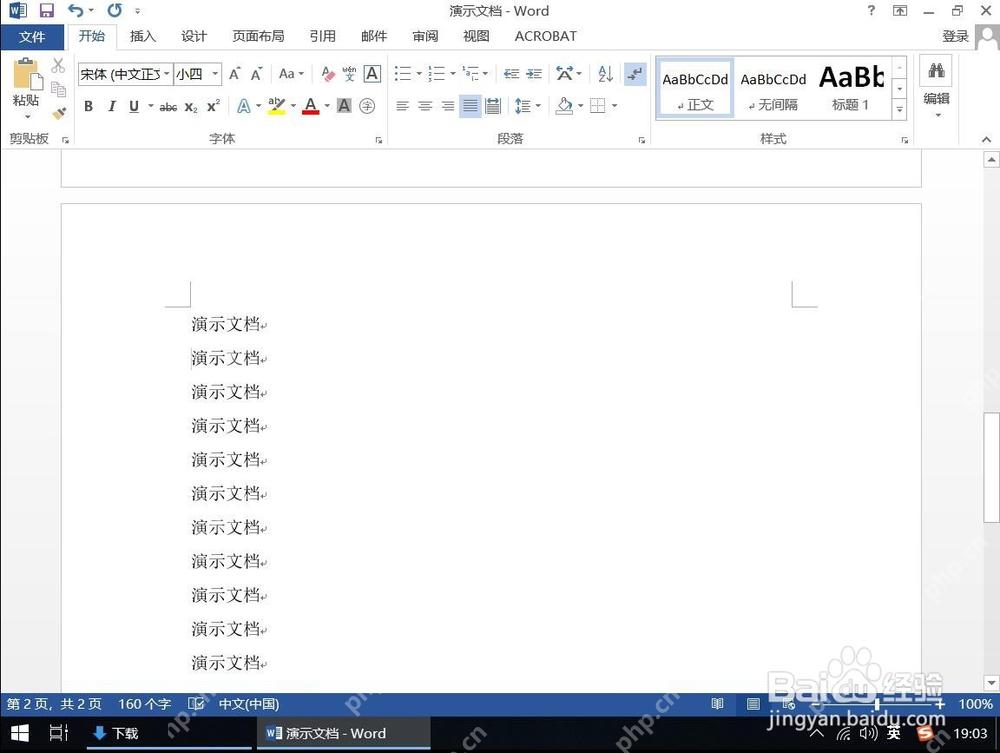Switch to the 插入 tab

[142, 36]
